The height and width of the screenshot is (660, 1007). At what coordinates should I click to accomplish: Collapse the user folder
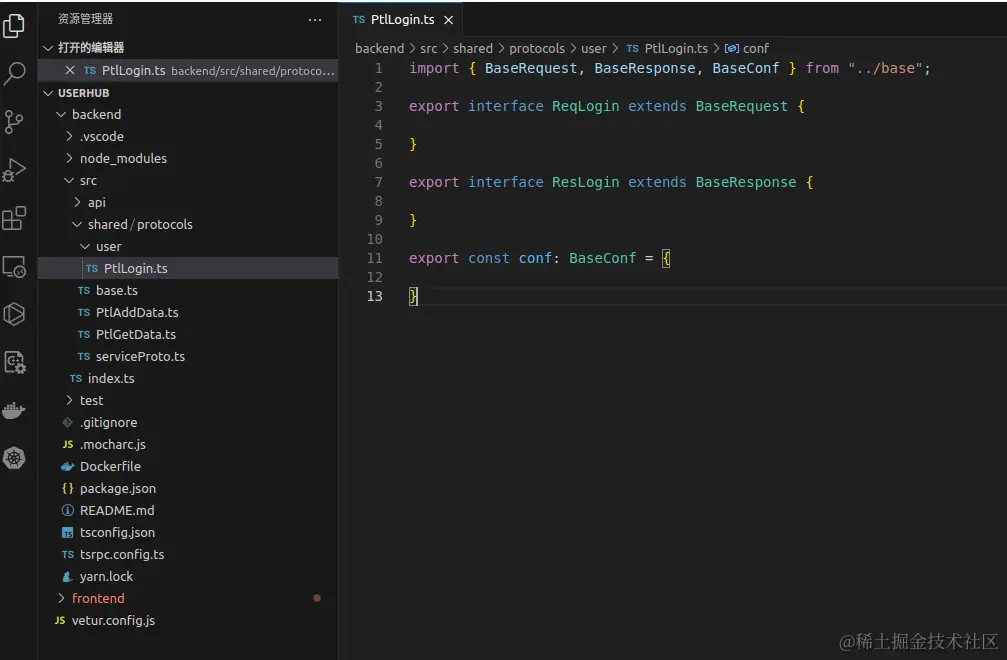point(85,247)
